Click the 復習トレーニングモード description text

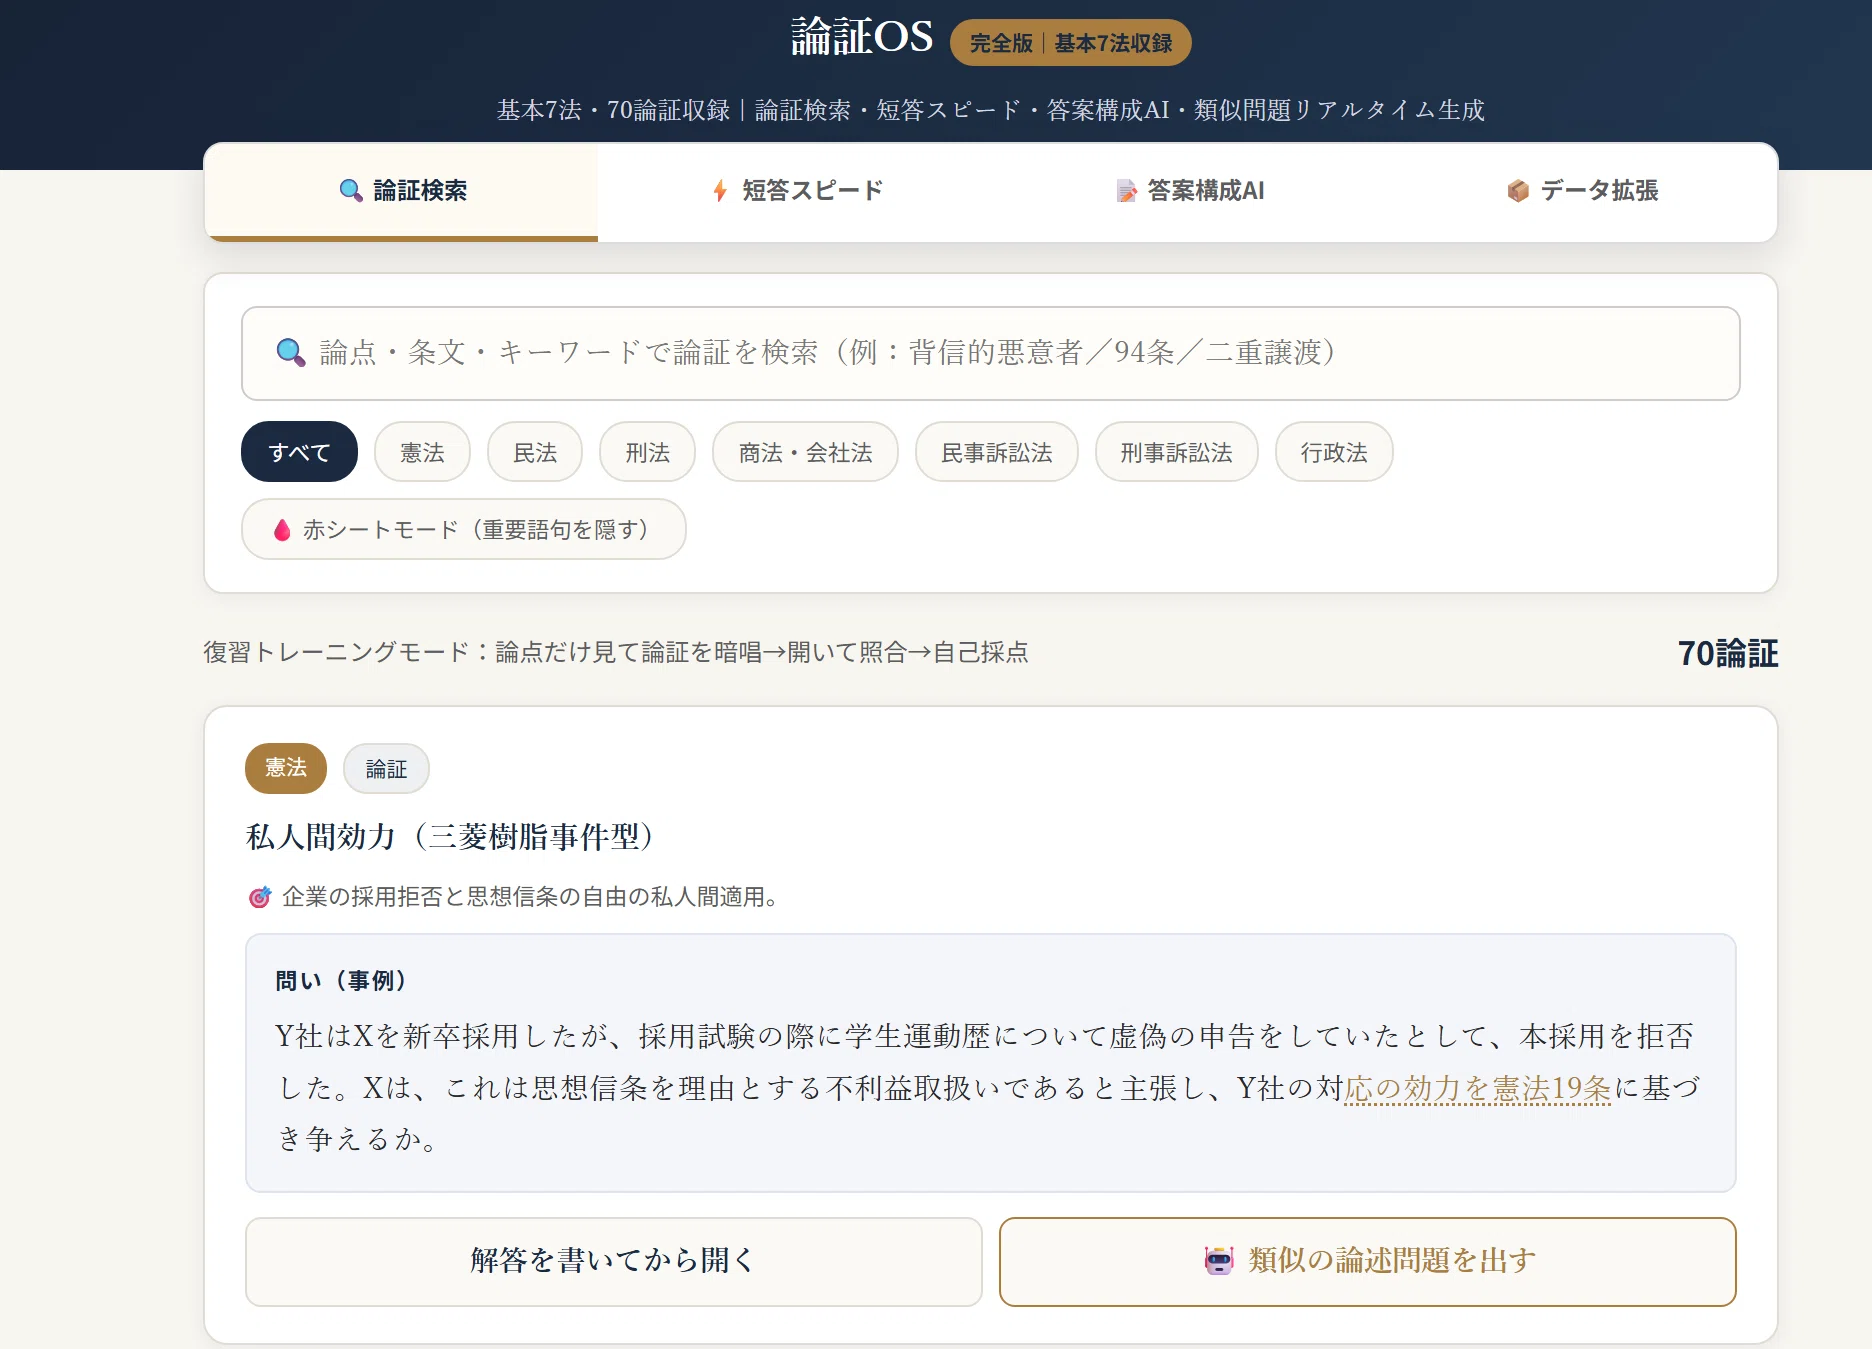(616, 652)
